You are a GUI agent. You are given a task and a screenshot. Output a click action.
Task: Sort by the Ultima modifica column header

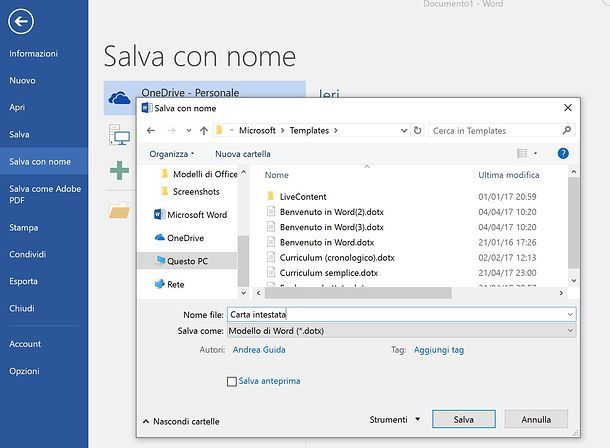[x=508, y=175]
